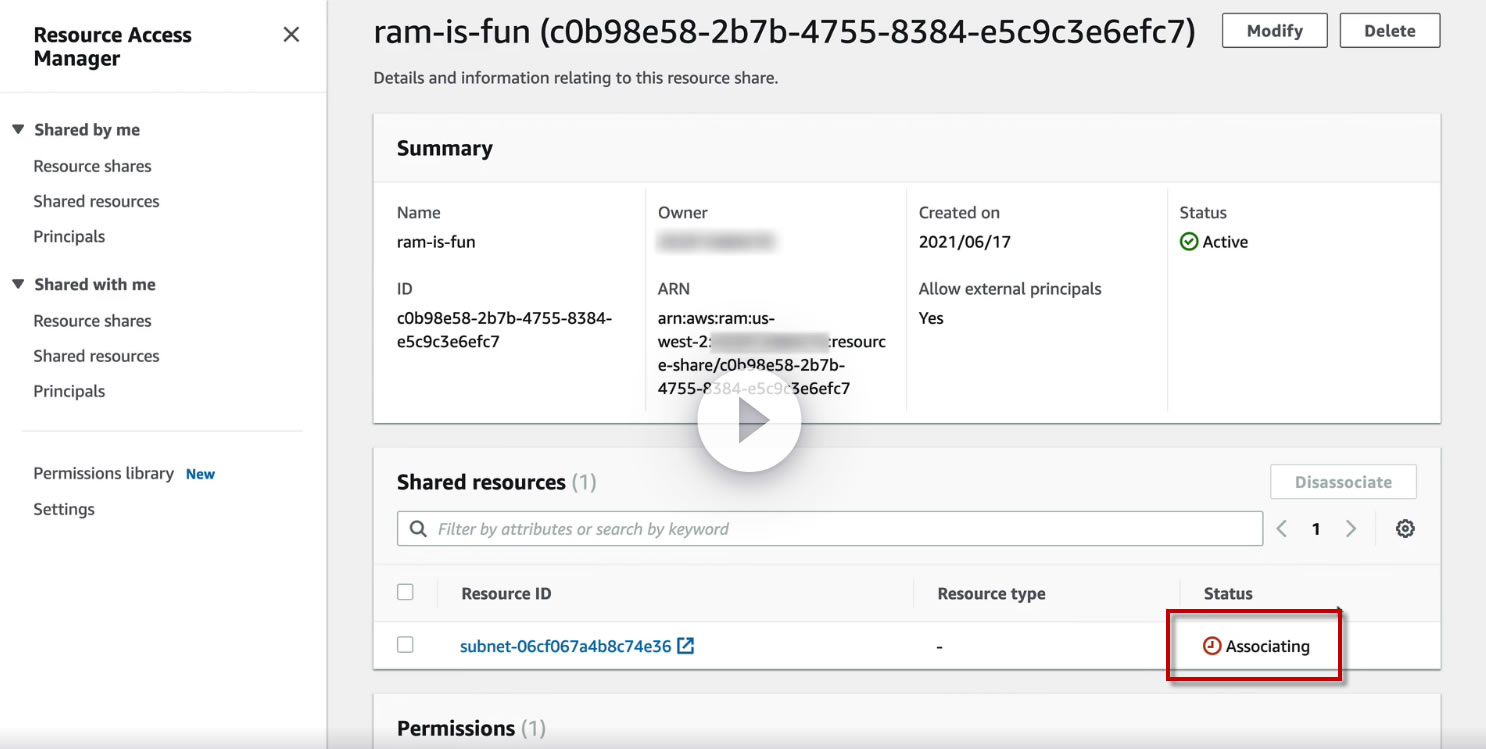This screenshot has height=749, width=1486.
Task: Check the subnet-06cf067a4b8c74e36 row checkbox
Action: [405, 645]
